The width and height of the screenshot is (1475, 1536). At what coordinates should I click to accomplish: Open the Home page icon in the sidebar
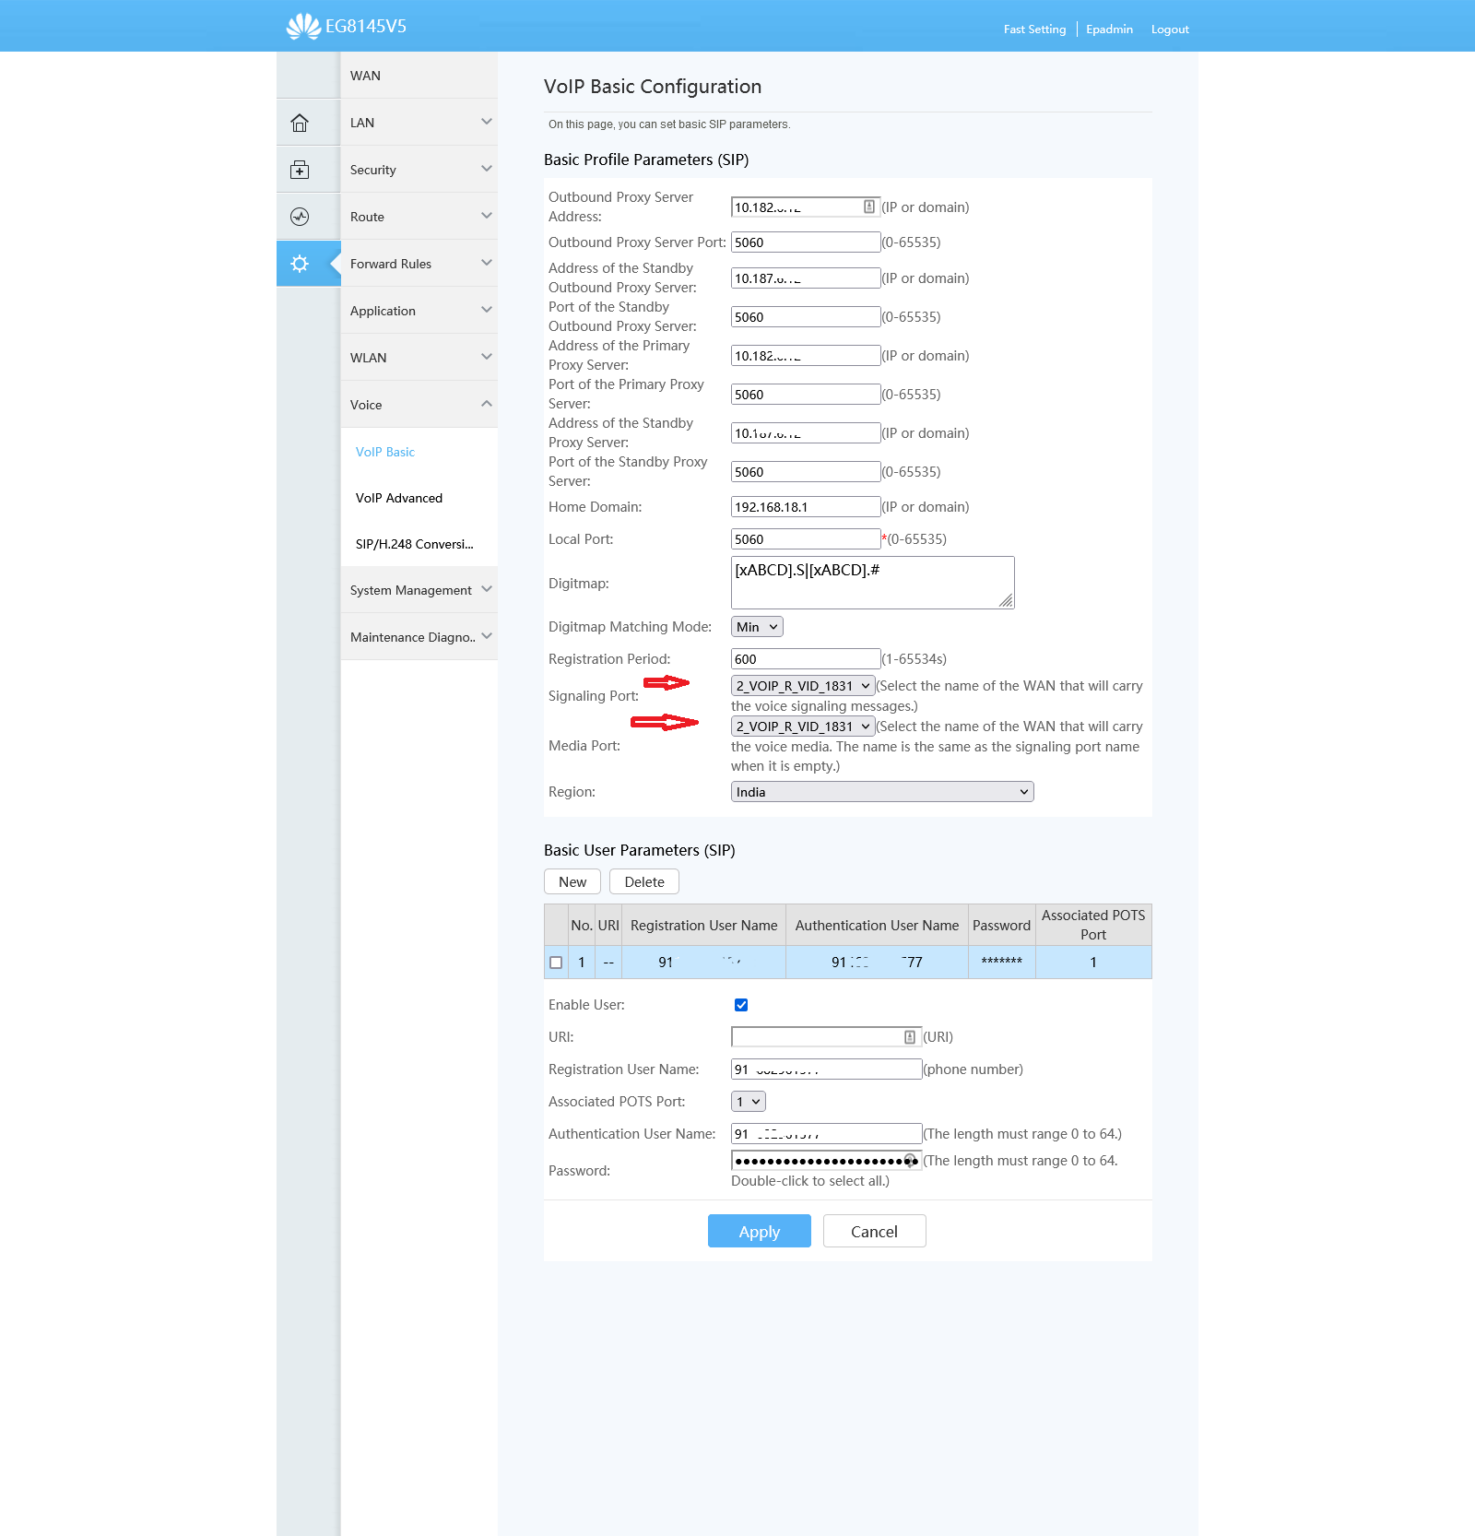click(299, 122)
